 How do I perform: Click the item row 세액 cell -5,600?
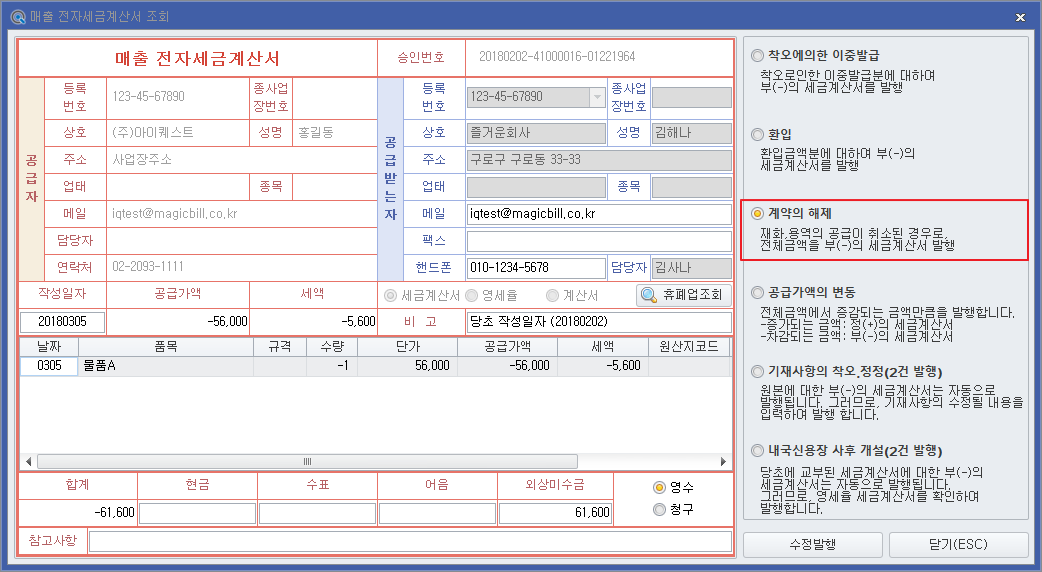[x=603, y=366]
